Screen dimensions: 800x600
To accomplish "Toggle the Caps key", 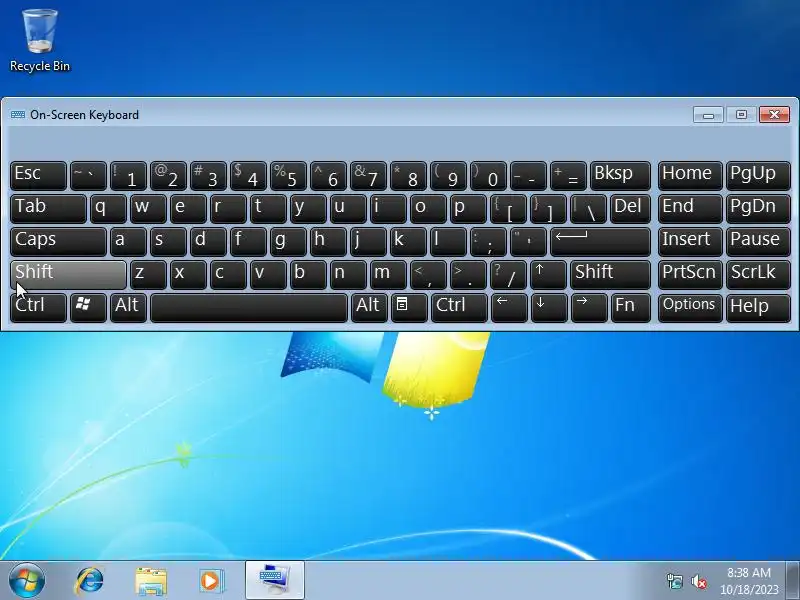I will click(x=58, y=242).
